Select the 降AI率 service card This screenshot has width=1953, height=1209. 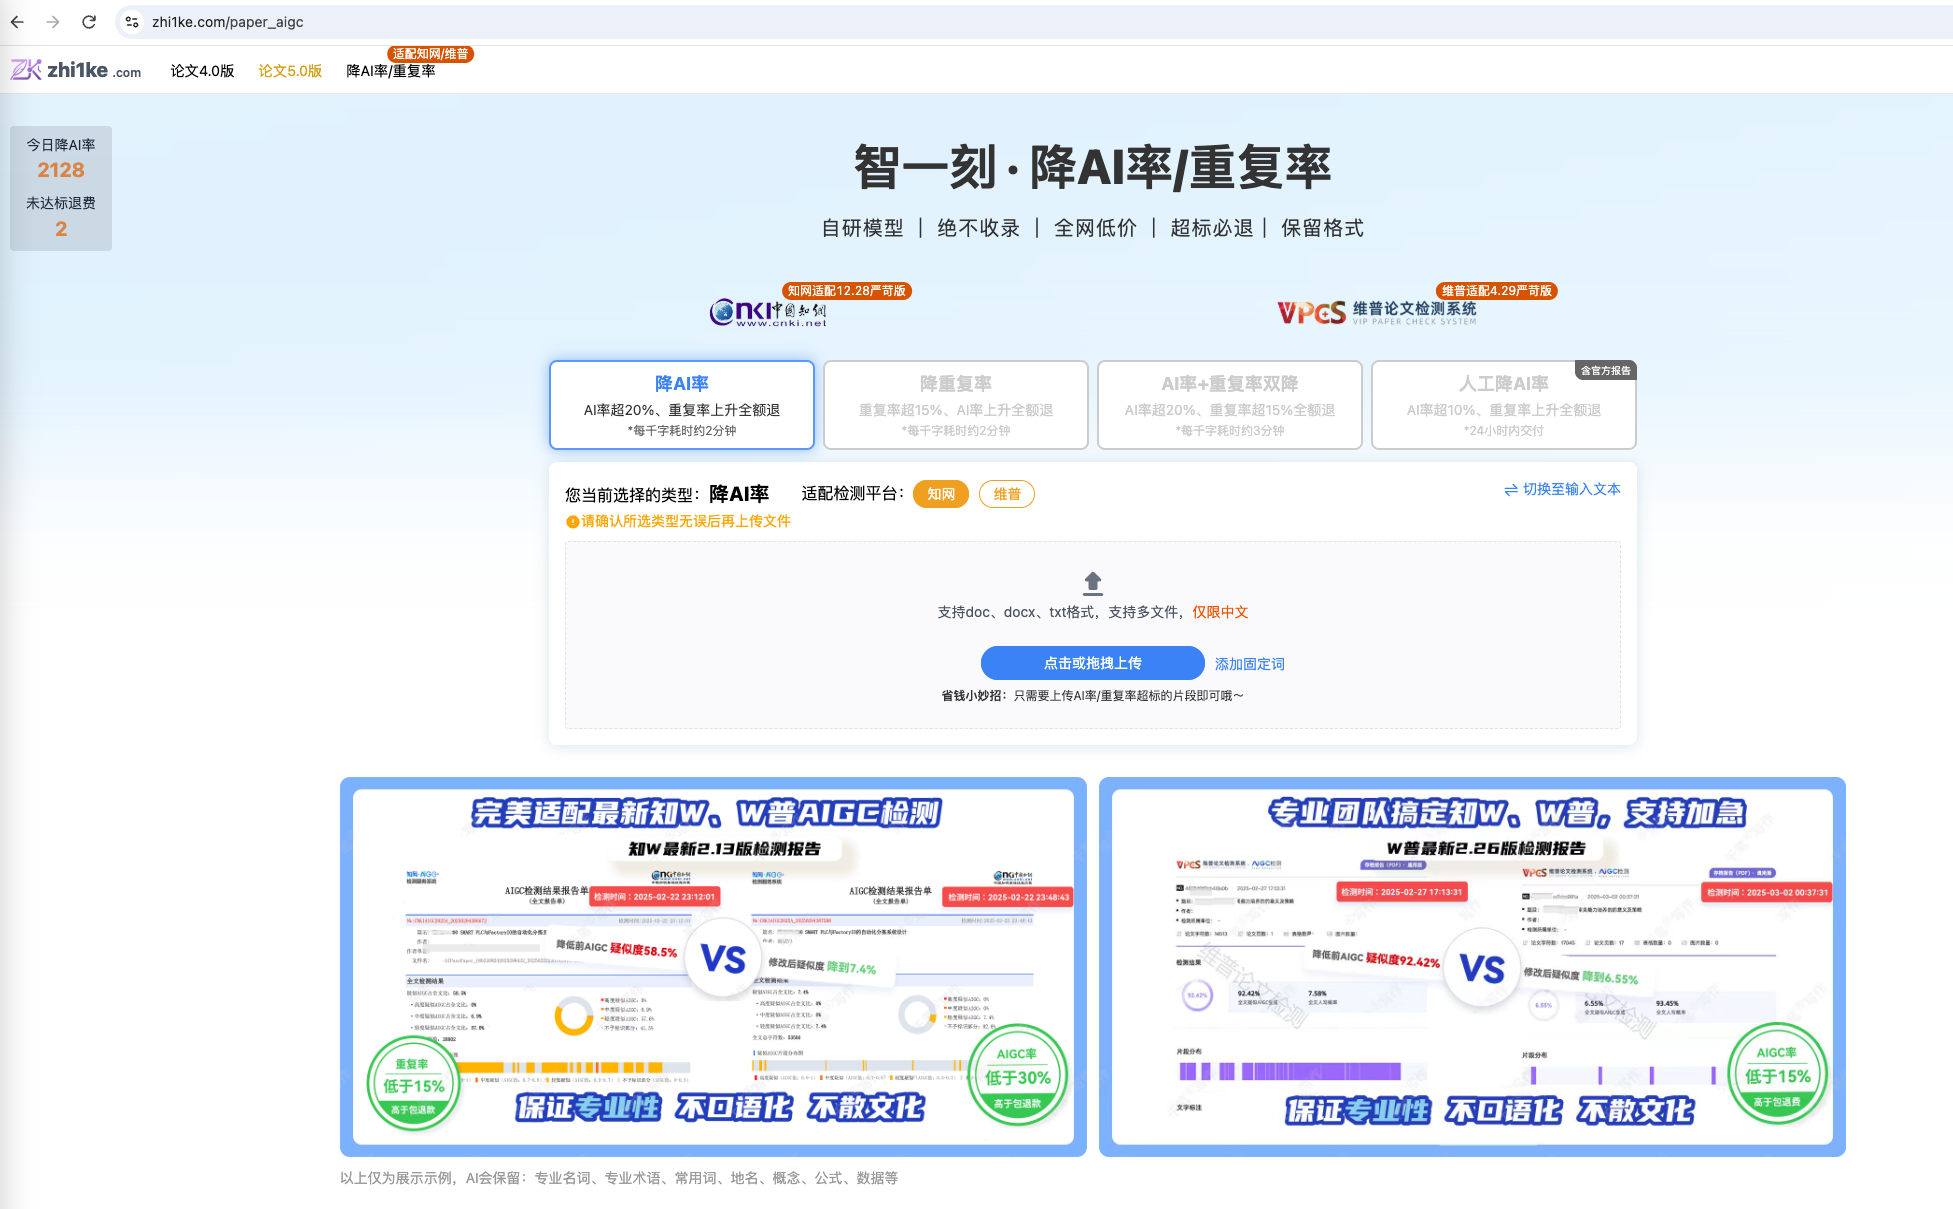click(x=682, y=405)
